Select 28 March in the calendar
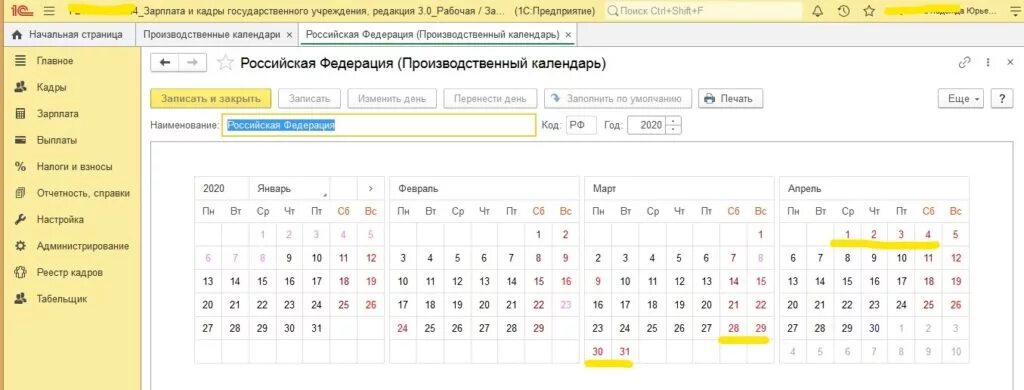This screenshot has height=390, width=1024. (x=733, y=329)
